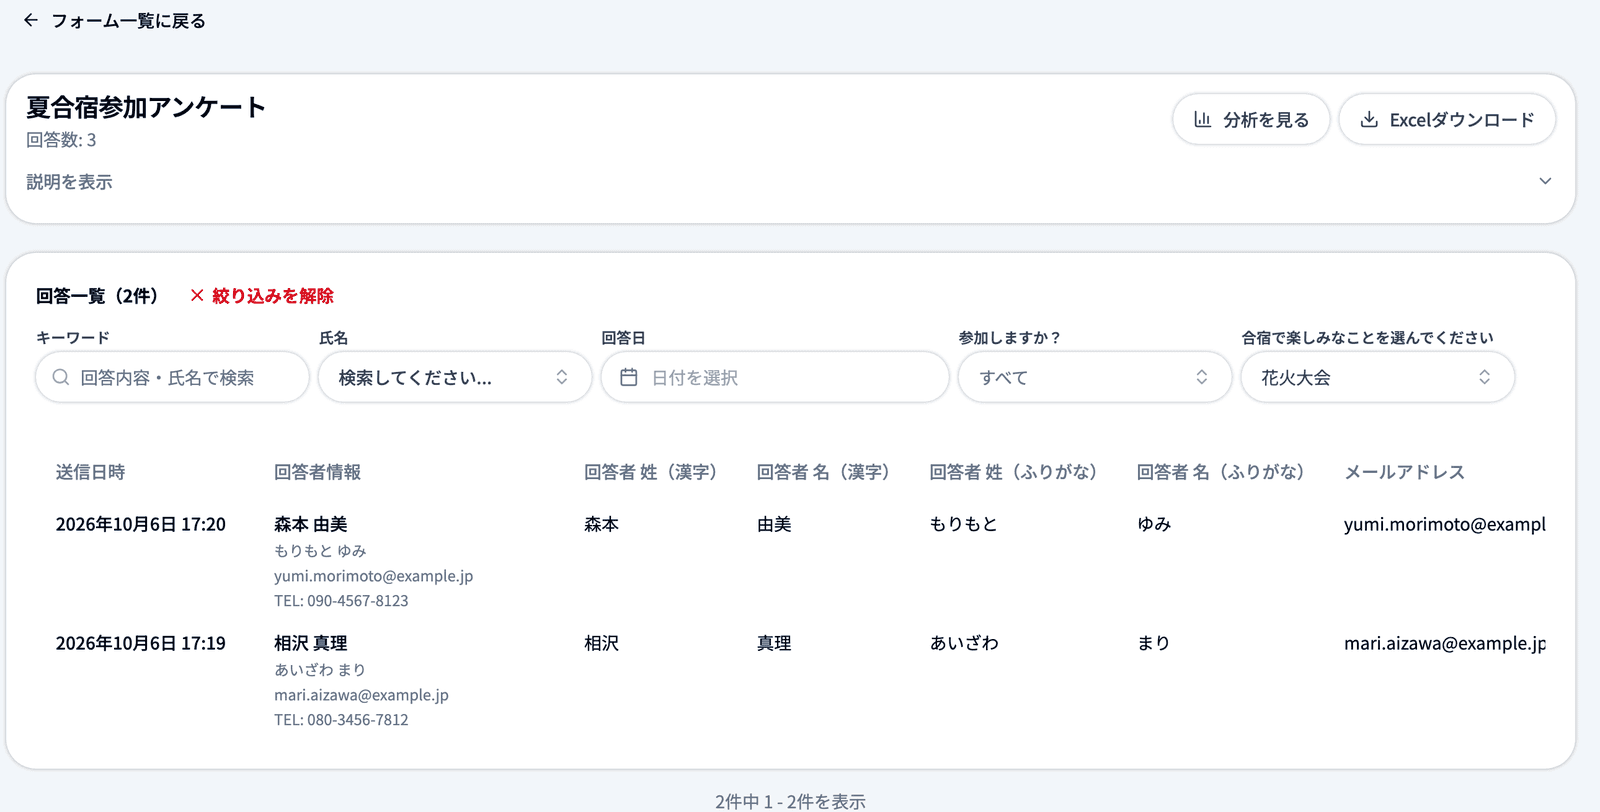Screen dimensions: 1600x812
Task: Click phone number TEL: 090-4567-8123
Action: 341,601
